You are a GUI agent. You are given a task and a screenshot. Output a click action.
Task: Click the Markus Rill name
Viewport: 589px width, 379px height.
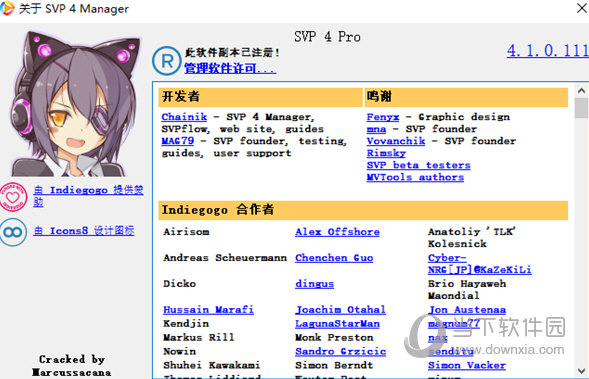pyautogui.click(x=198, y=337)
